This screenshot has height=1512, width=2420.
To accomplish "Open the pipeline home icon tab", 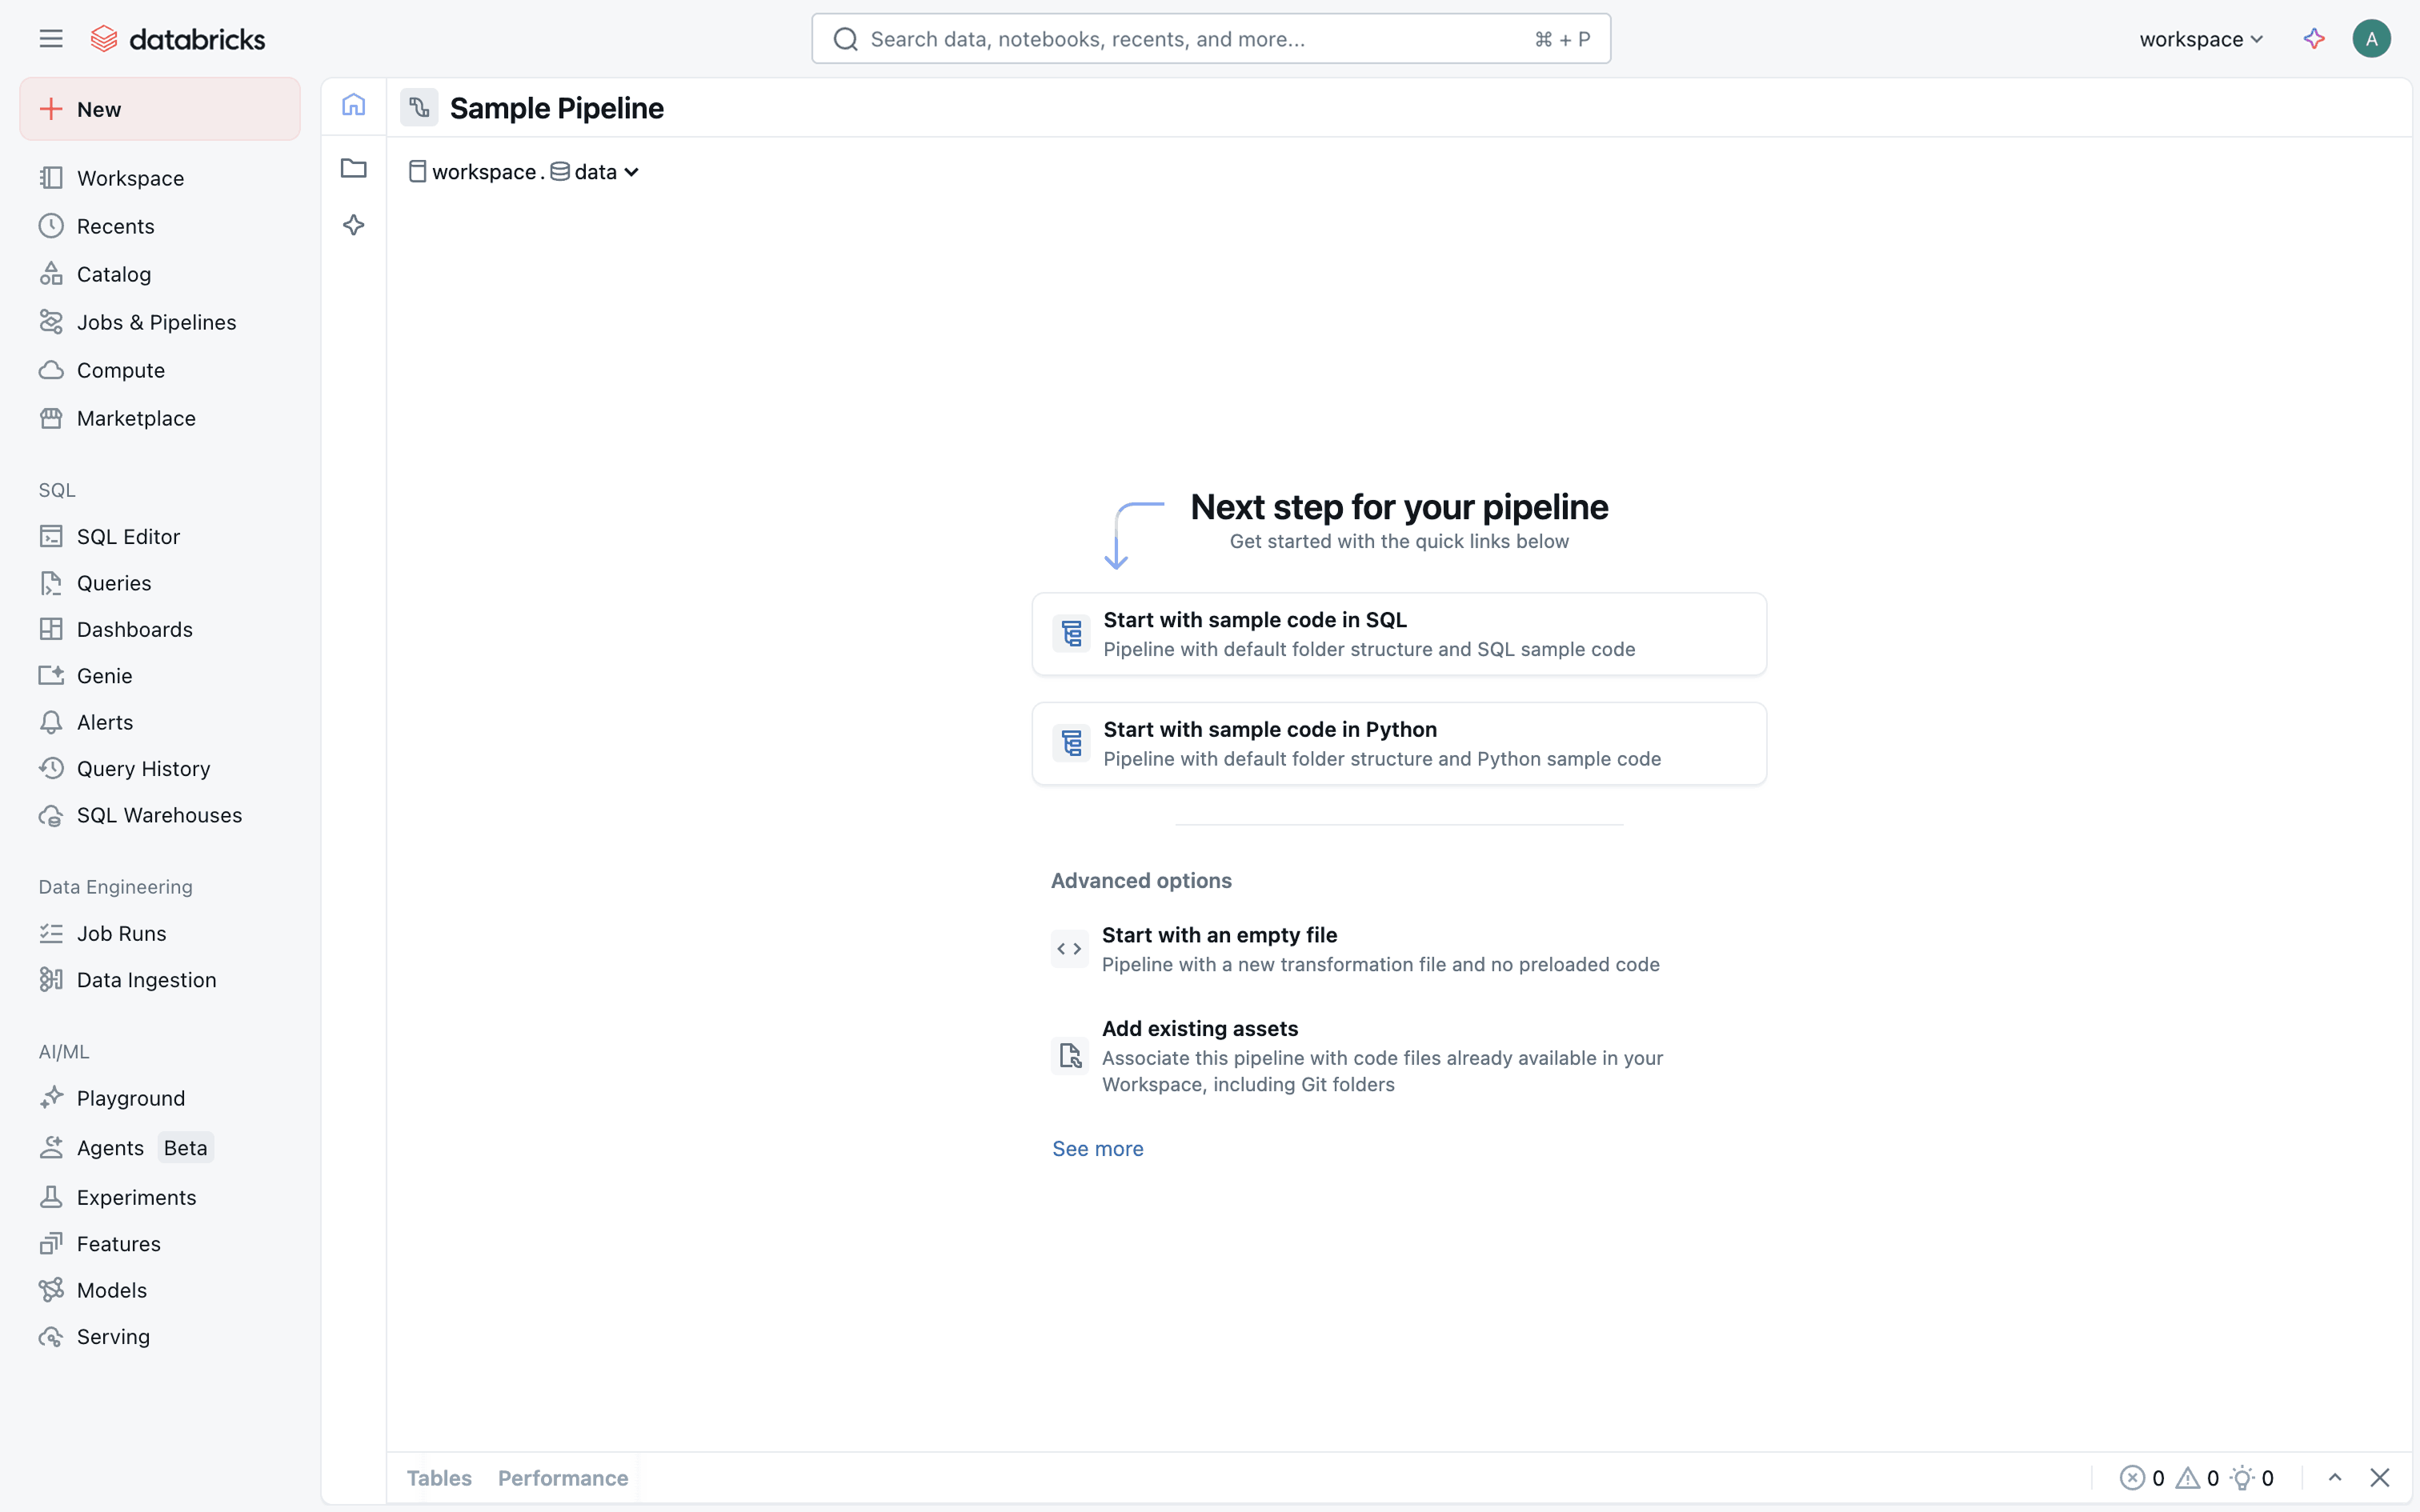I will click(x=353, y=105).
